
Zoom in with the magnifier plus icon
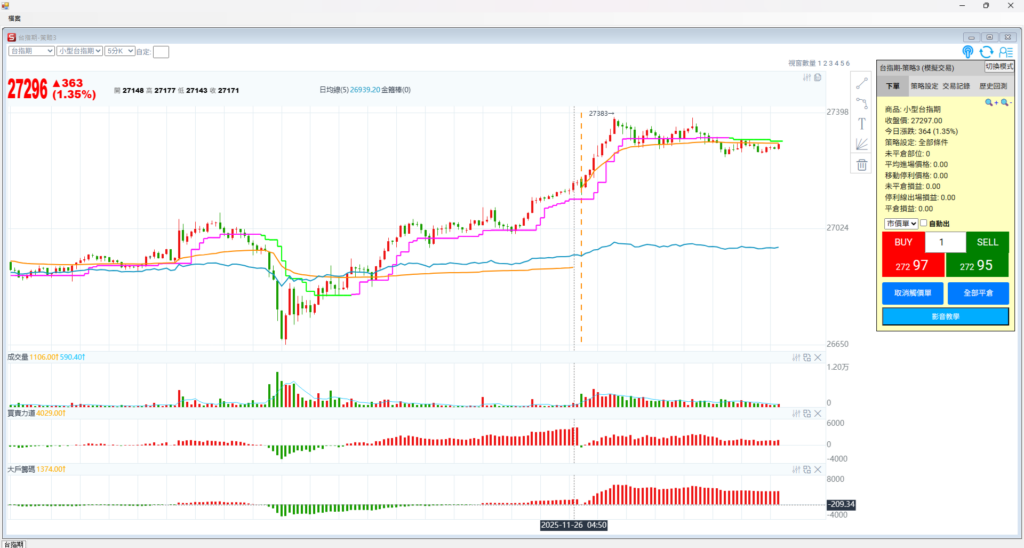click(990, 102)
